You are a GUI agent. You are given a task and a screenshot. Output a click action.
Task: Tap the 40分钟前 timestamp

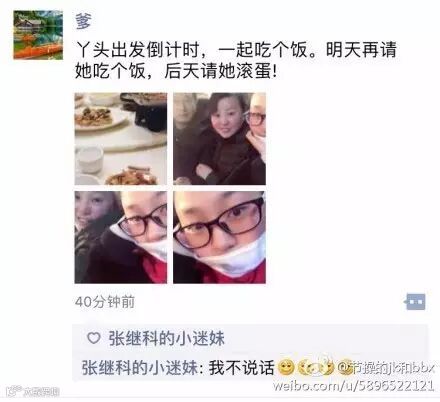coord(105,302)
